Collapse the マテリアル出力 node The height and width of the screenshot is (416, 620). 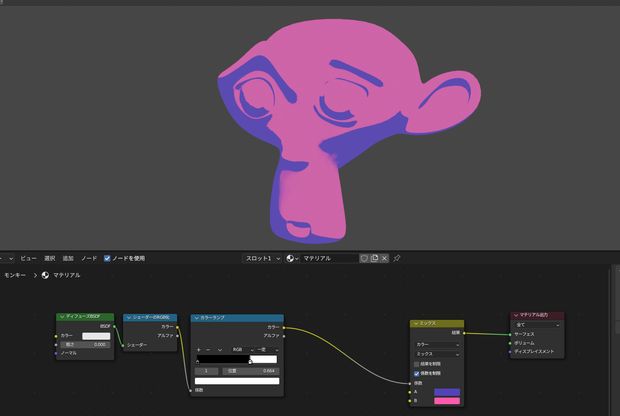coord(515,315)
